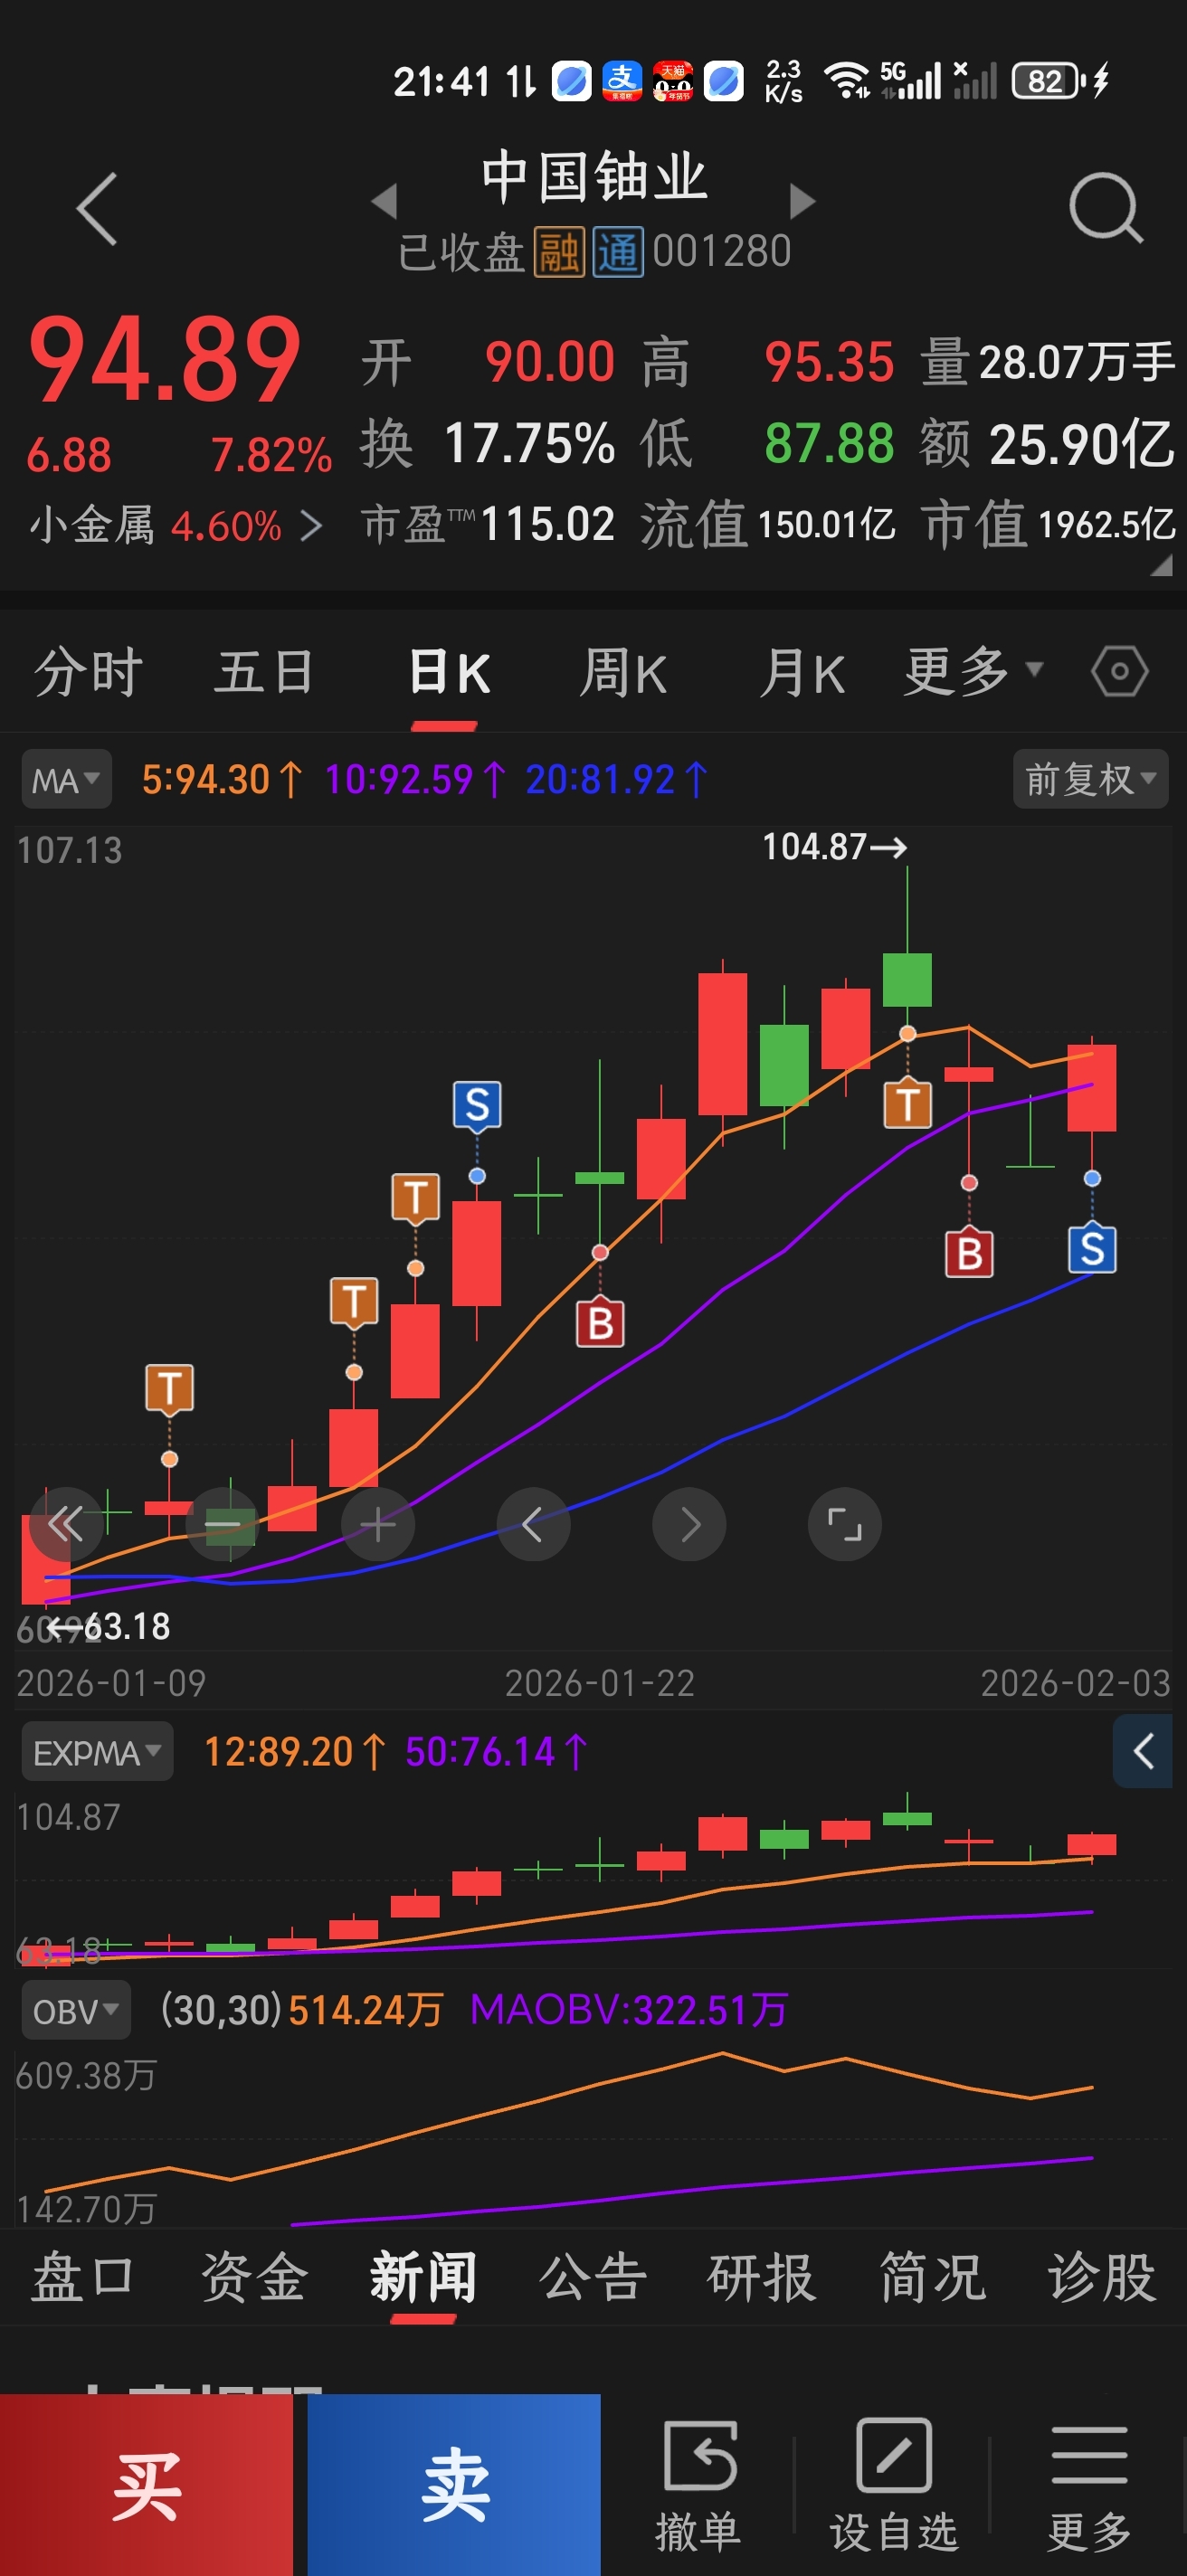Go back with the top-left arrow
The image size is (1187, 2576).
pyautogui.click(x=97, y=209)
